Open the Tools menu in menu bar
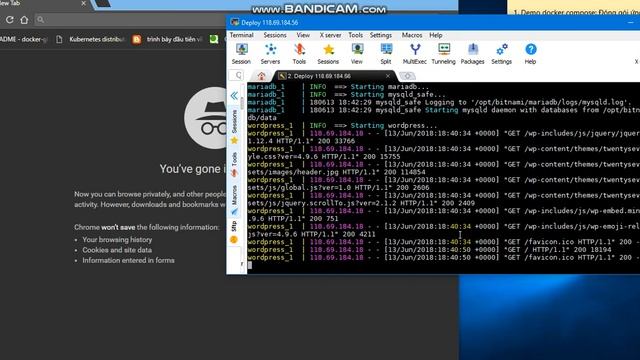Screen dimensions: 640x360 tap(356, 36)
